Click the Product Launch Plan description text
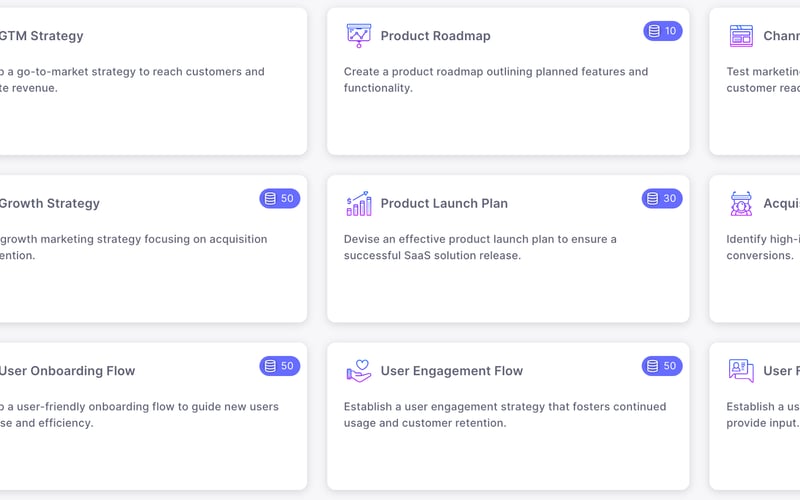The width and height of the screenshot is (800, 500). pyautogui.click(x=480, y=247)
